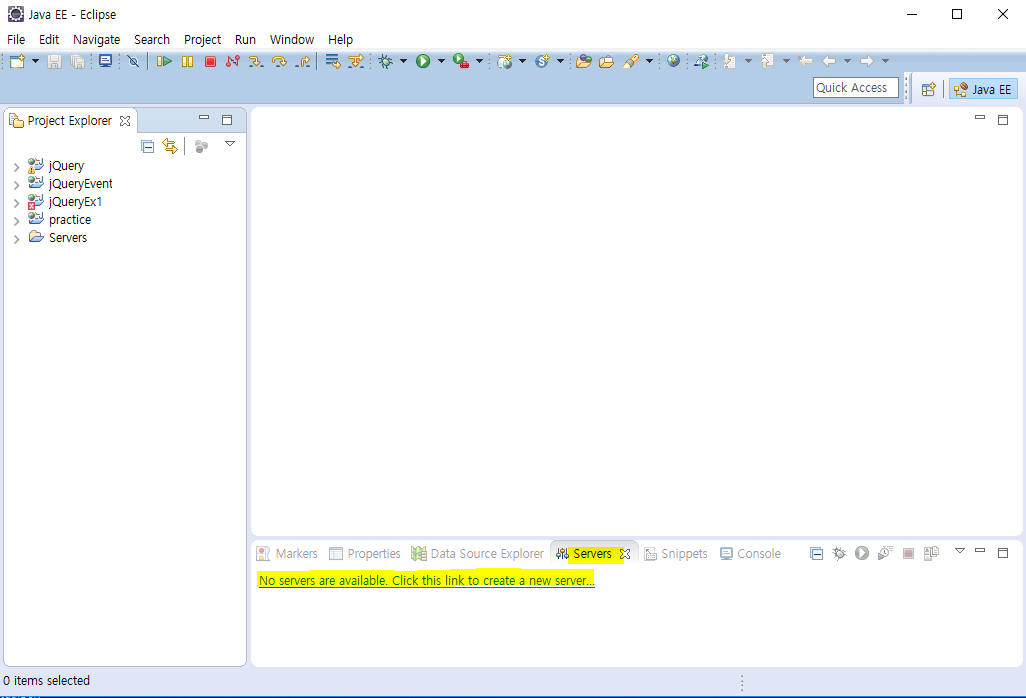Open a new servlet creation wizard icon
1026x698 pixels.
(540, 61)
